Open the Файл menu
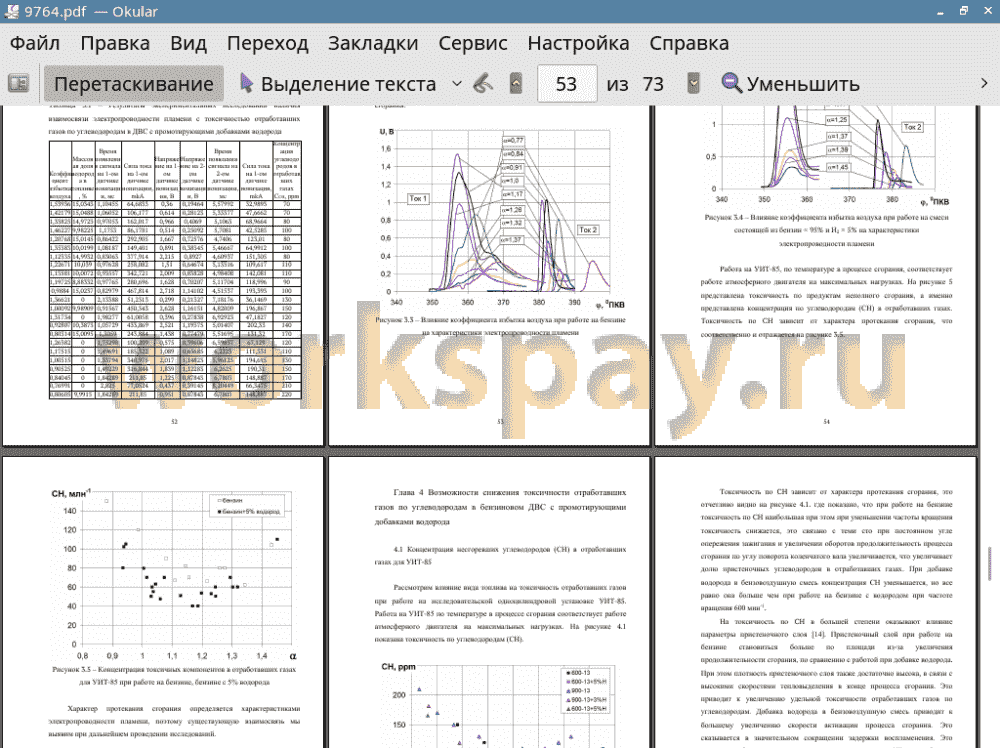The width and height of the screenshot is (1000, 748). (35, 43)
